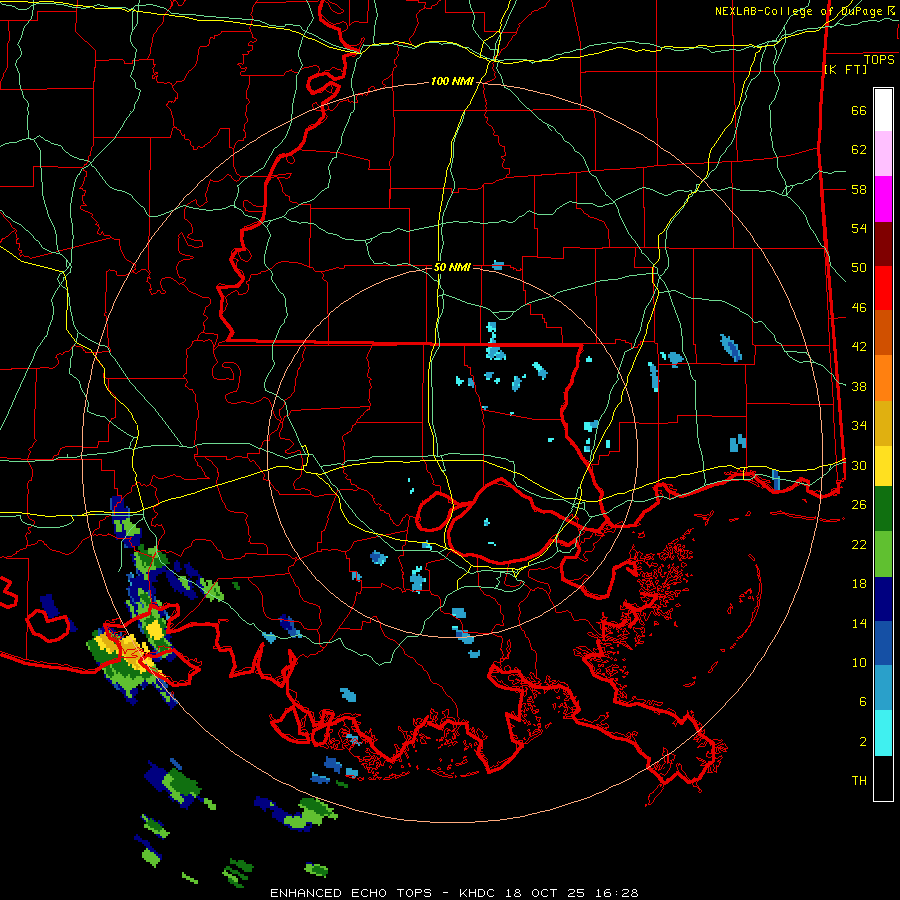900x900 pixels.
Task: Choose the cyan legend swatch
Action: (883, 733)
